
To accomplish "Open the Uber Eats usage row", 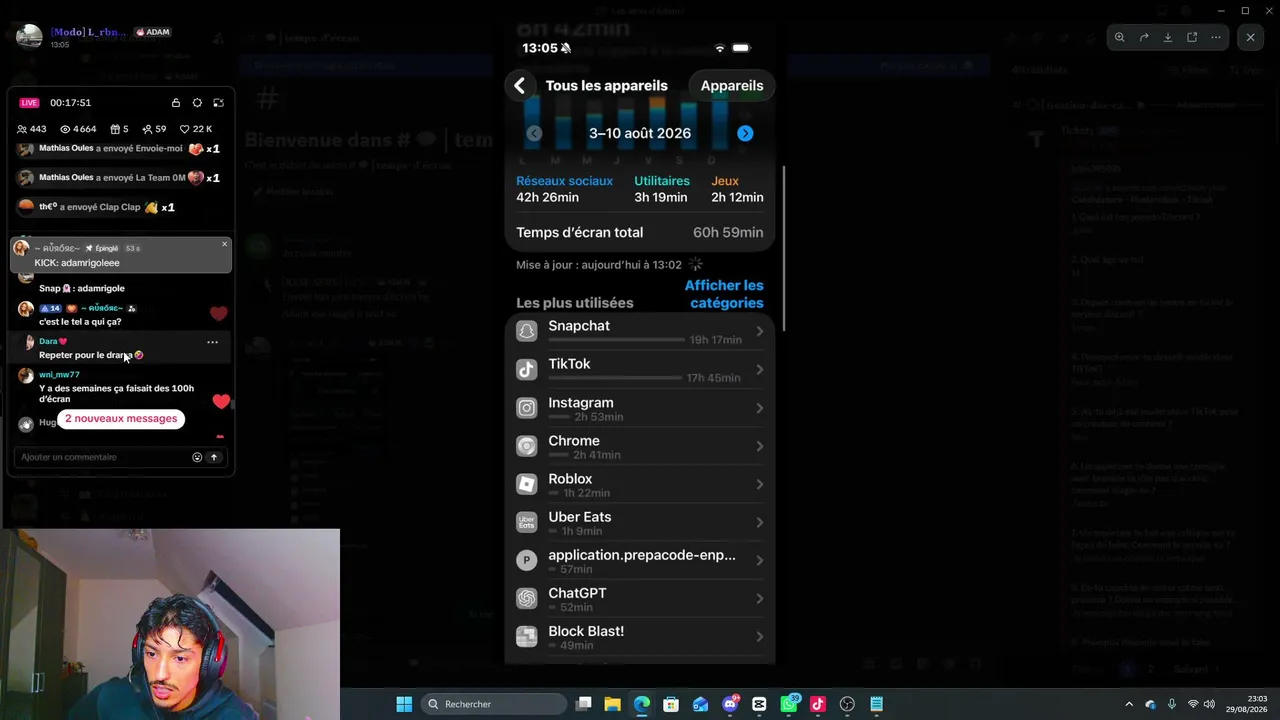I will (640, 522).
